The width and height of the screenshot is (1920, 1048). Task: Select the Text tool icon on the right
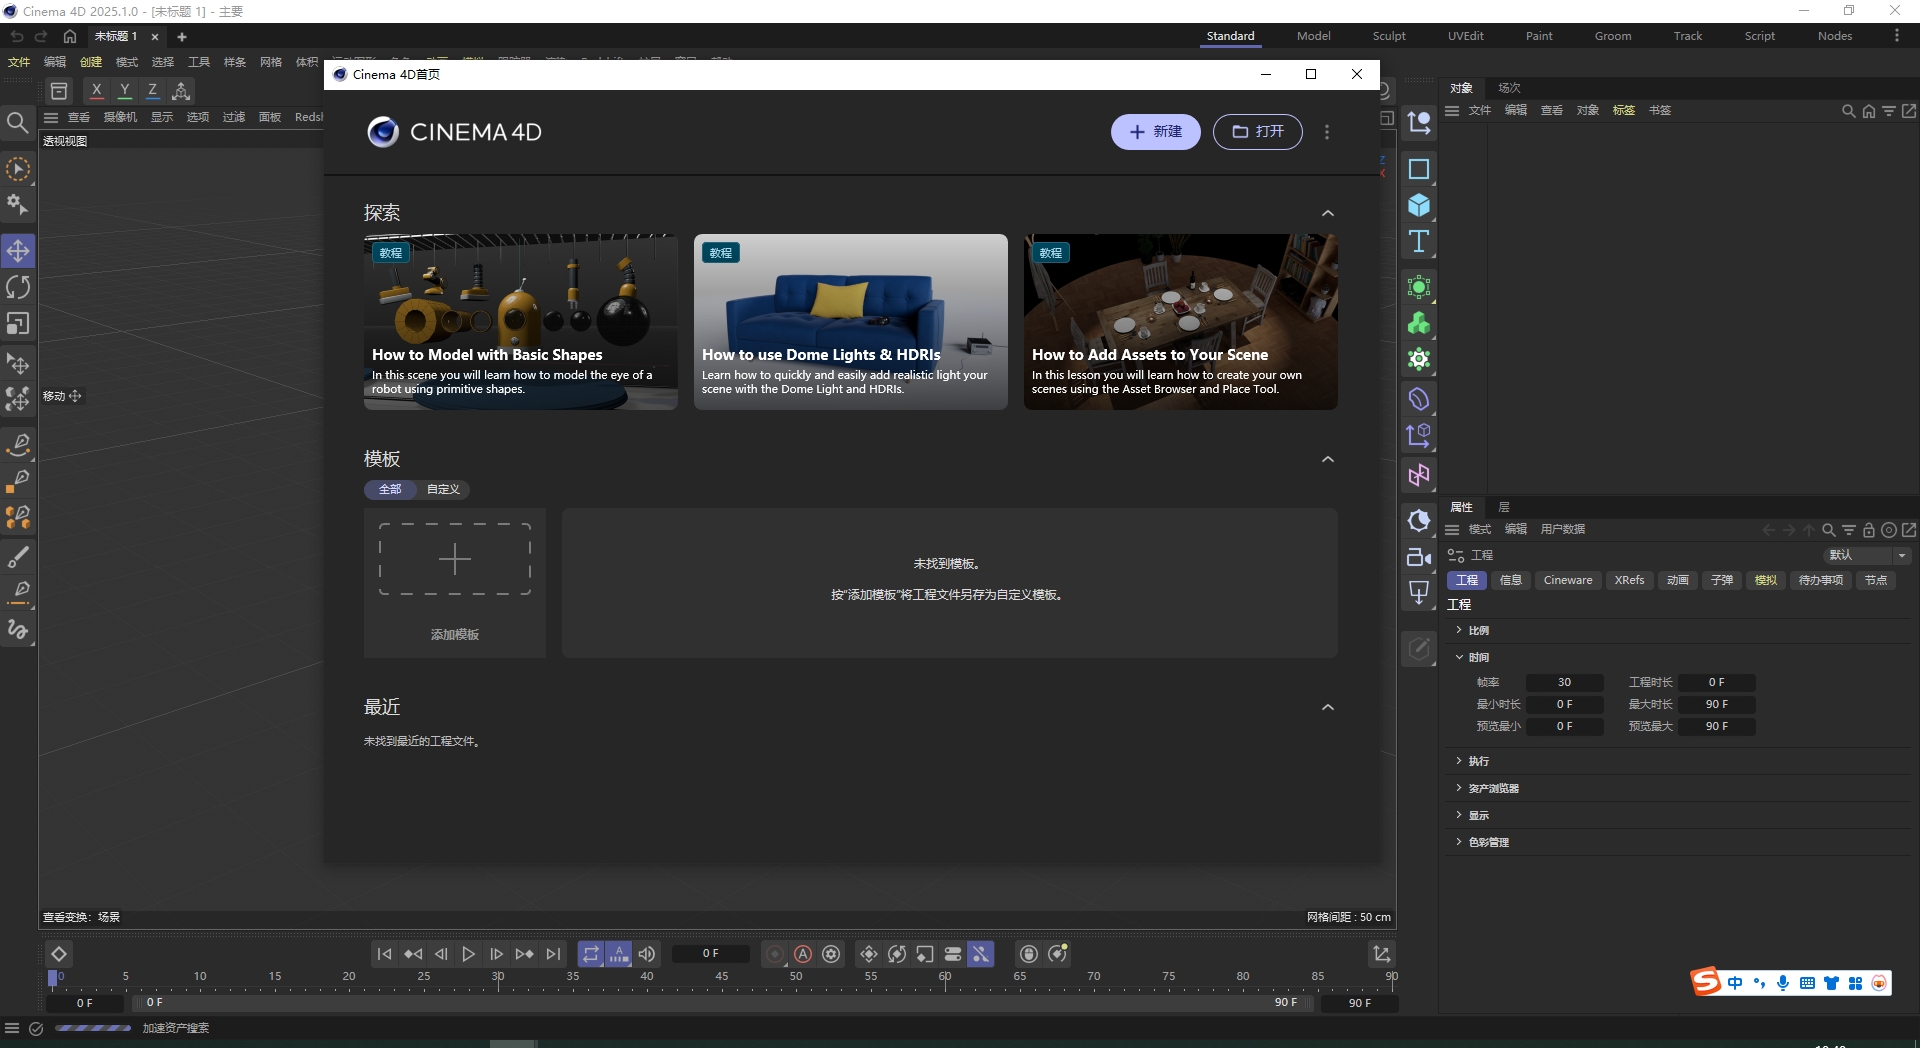pyautogui.click(x=1419, y=240)
